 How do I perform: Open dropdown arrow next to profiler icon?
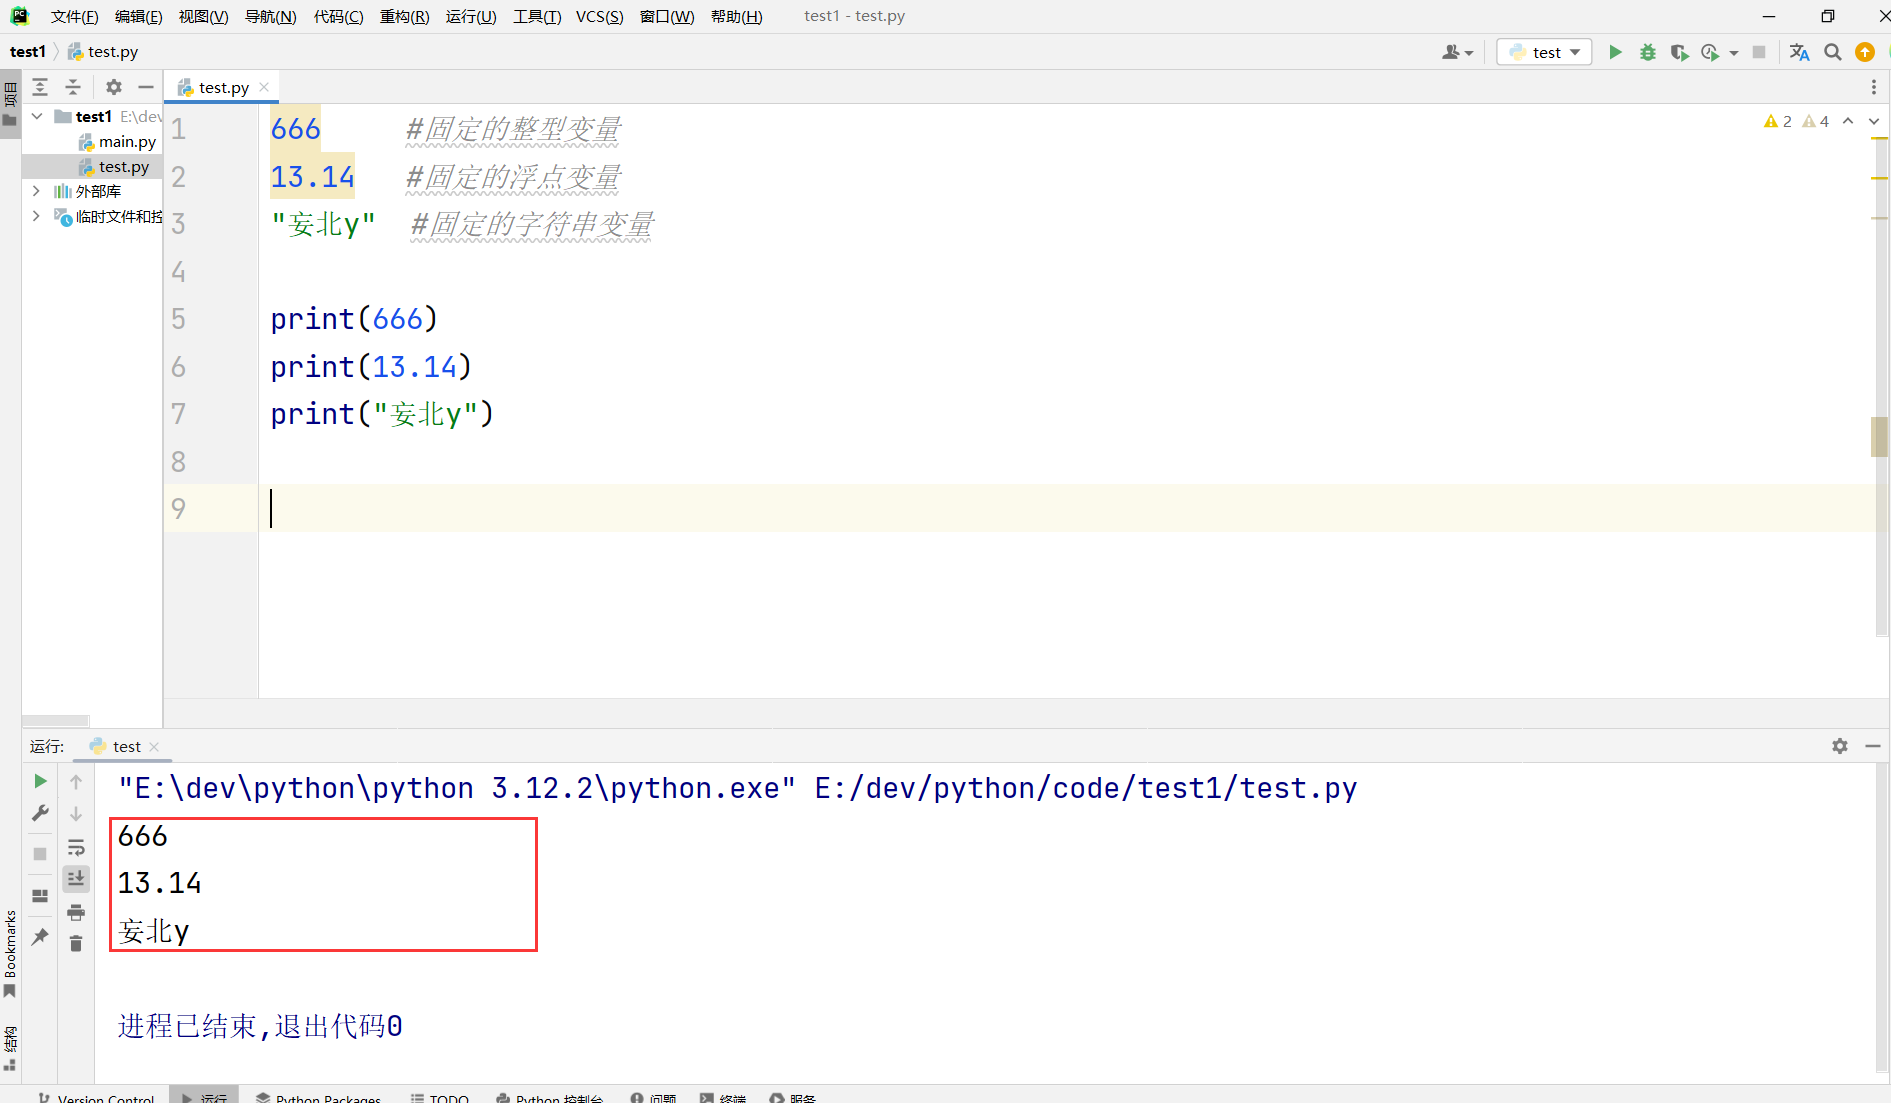[1734, 53]
